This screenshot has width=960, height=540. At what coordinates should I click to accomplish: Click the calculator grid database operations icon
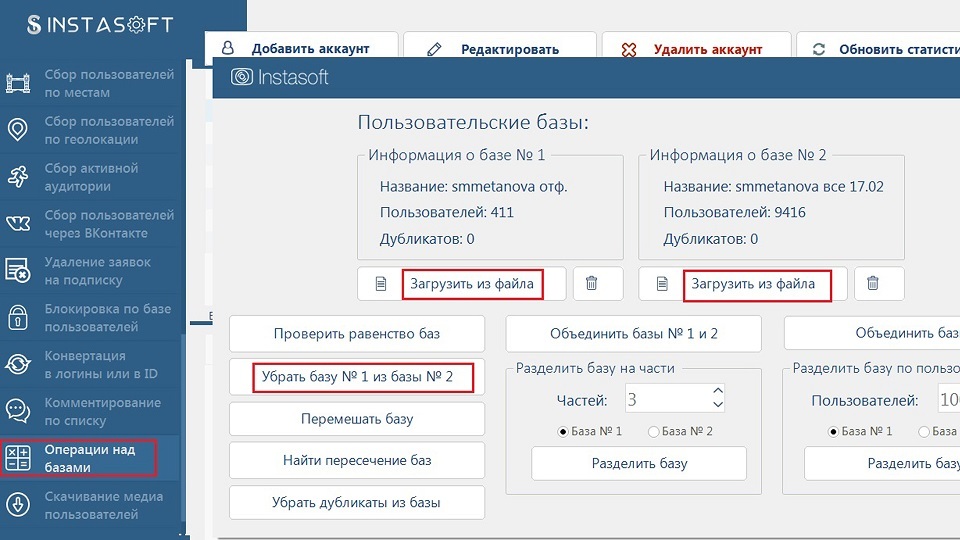tap(18, 458)
